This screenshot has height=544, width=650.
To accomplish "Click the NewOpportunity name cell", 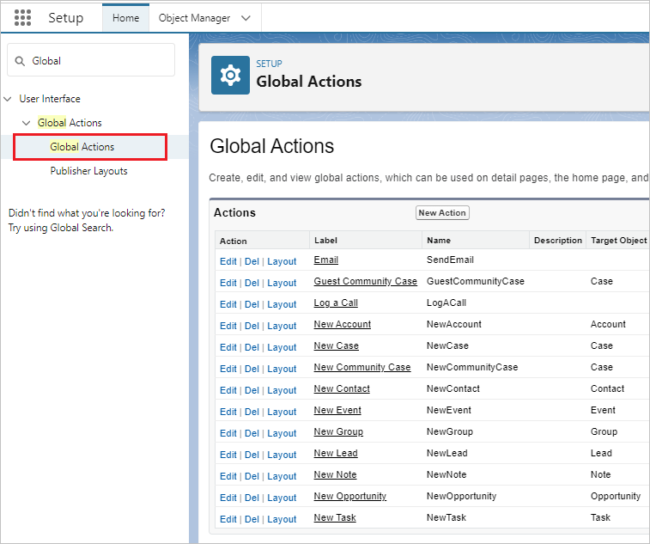I will point(461,496).
